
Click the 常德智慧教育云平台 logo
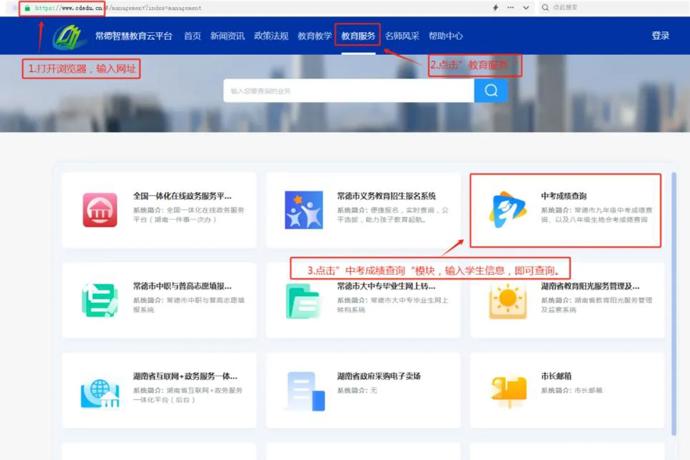click(70, 36)
